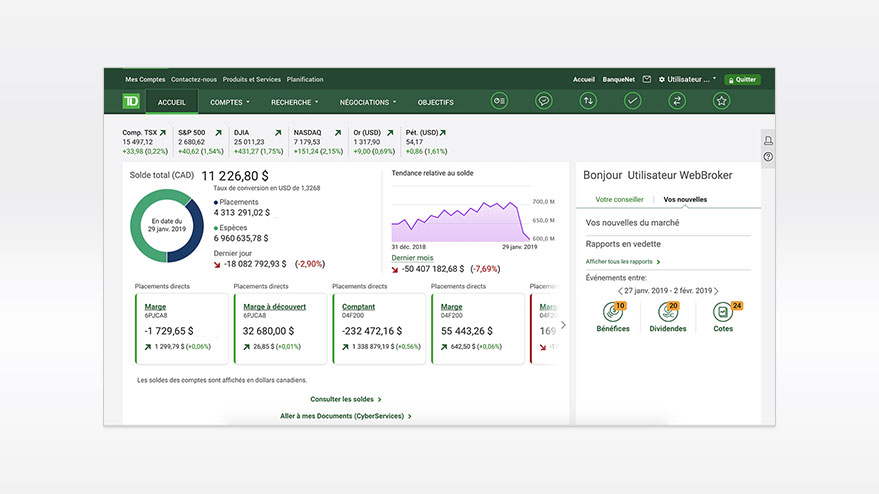Viewport: 879px width, 494px height.
Task: Expand the RECHERCHE dropdown menu
Action: pos(294,102)
